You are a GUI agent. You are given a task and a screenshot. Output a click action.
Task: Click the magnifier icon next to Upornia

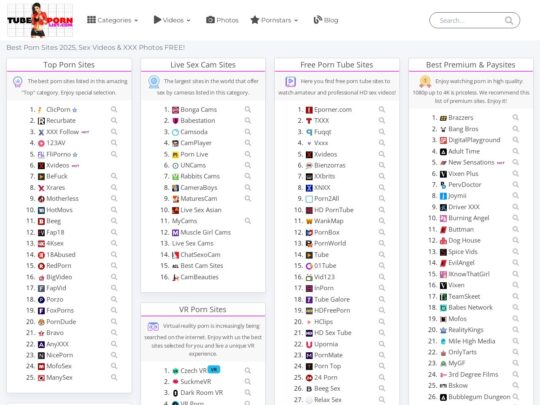(x=382, y=344)
